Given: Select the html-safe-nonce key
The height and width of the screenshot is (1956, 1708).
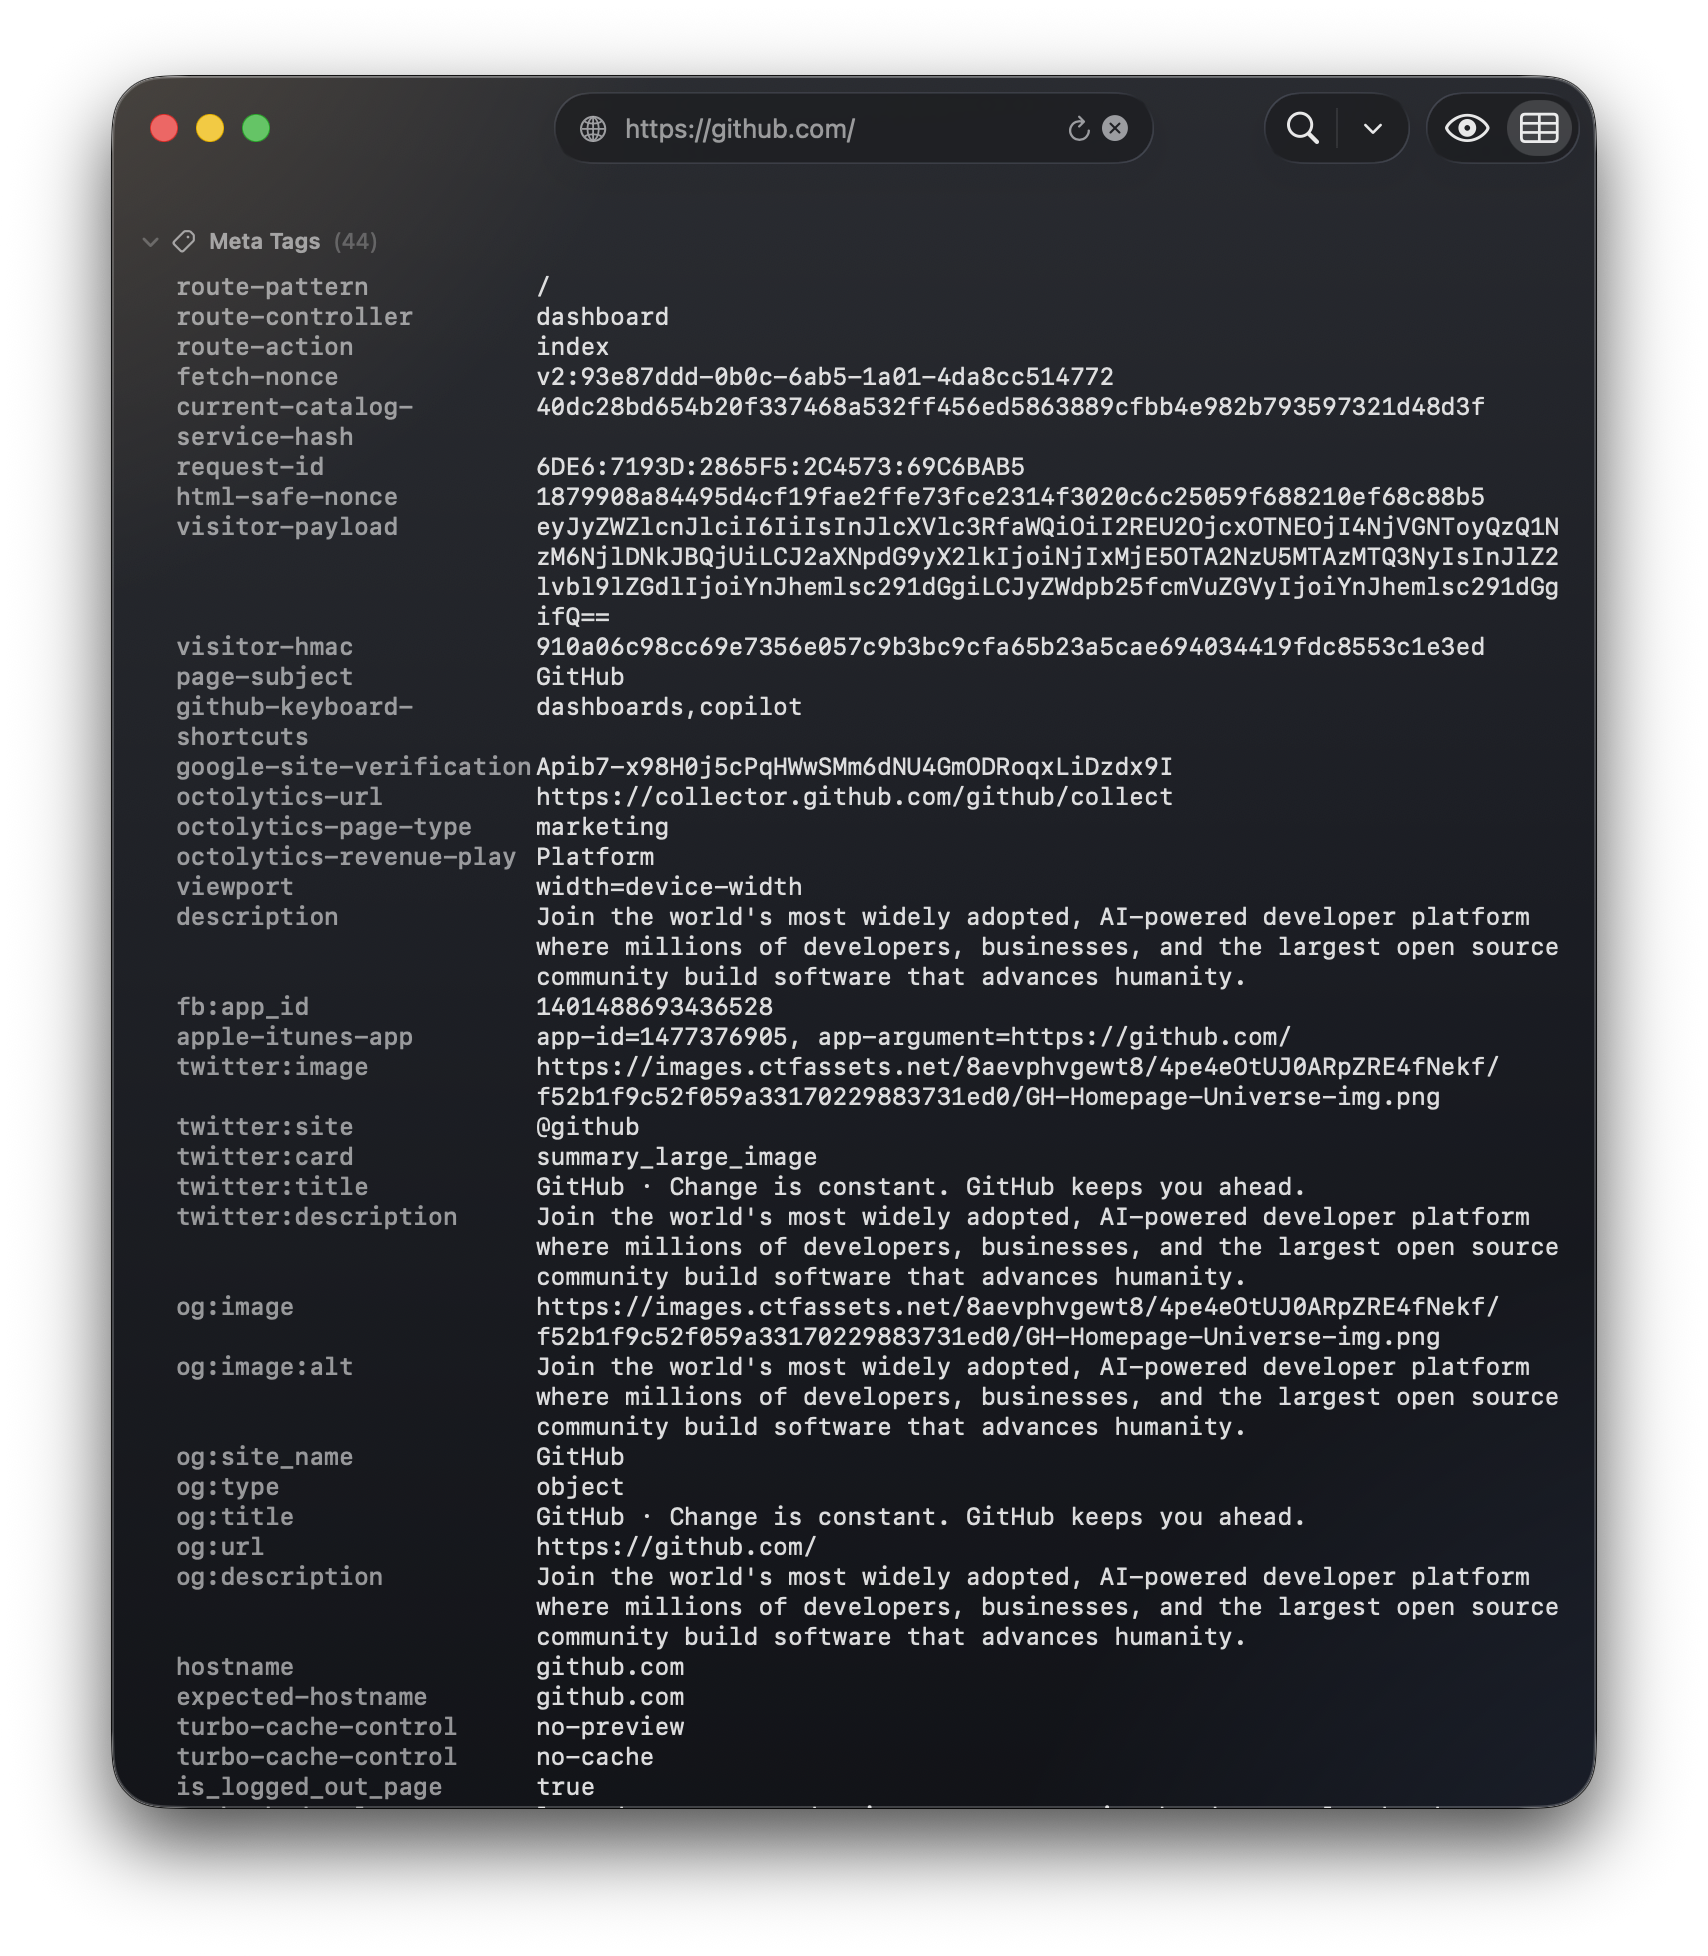Looking at the screenshot, I should [x=287, y=497].
